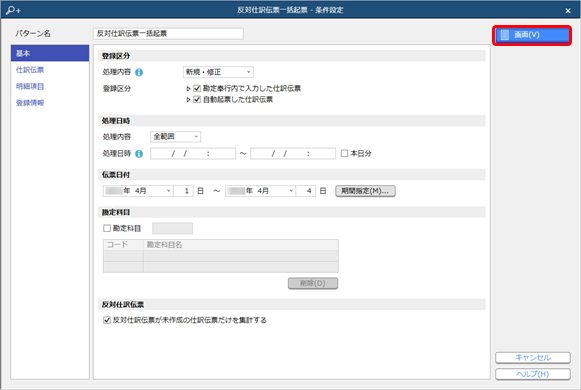Click the 期間指定(M)... button

coord(365,191)
